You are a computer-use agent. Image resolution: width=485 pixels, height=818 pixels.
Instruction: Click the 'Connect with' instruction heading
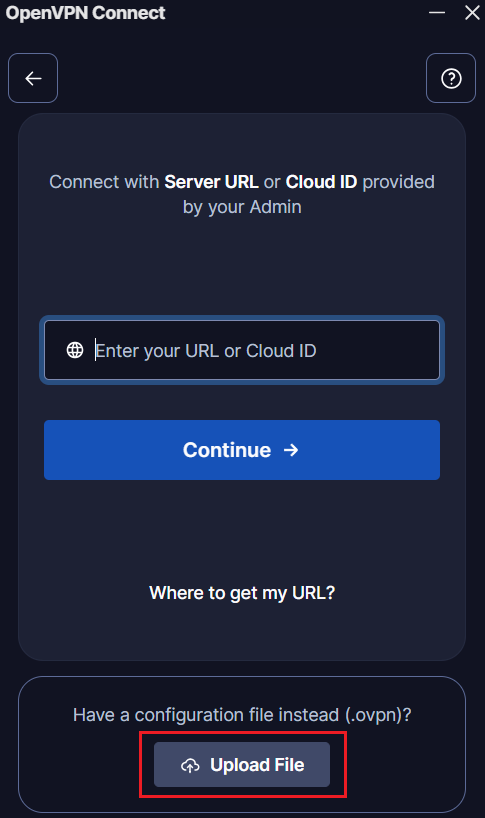click(242, 194)
